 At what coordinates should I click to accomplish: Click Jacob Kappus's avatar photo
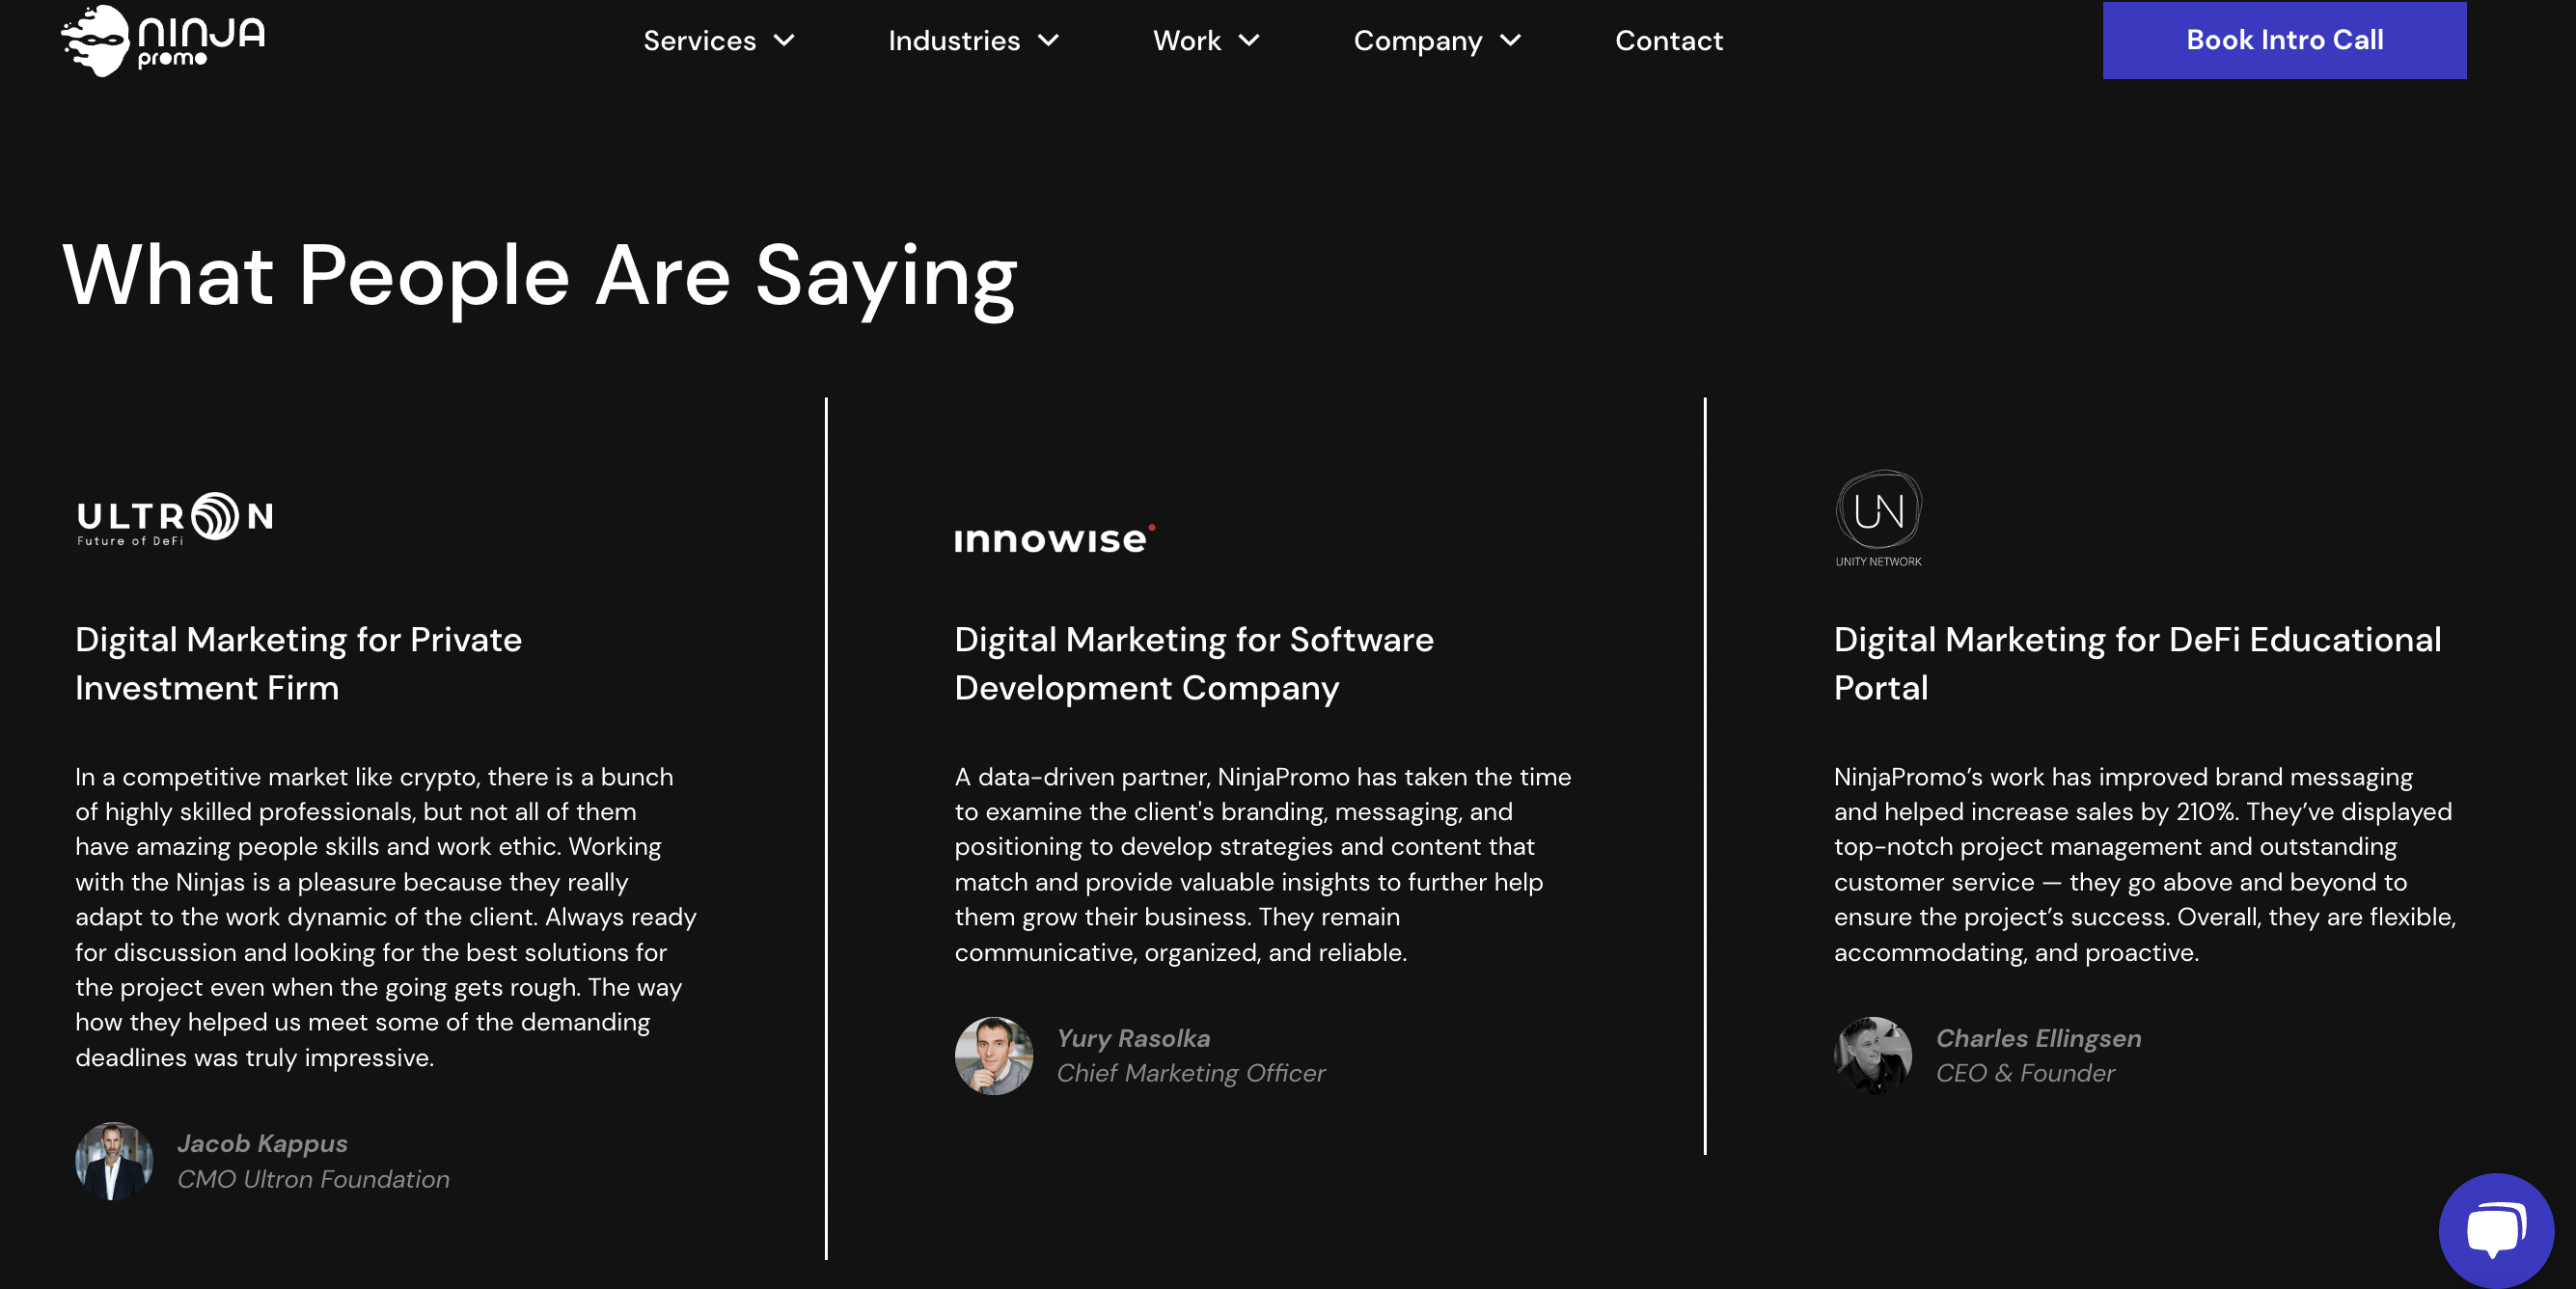(114, 1160)
